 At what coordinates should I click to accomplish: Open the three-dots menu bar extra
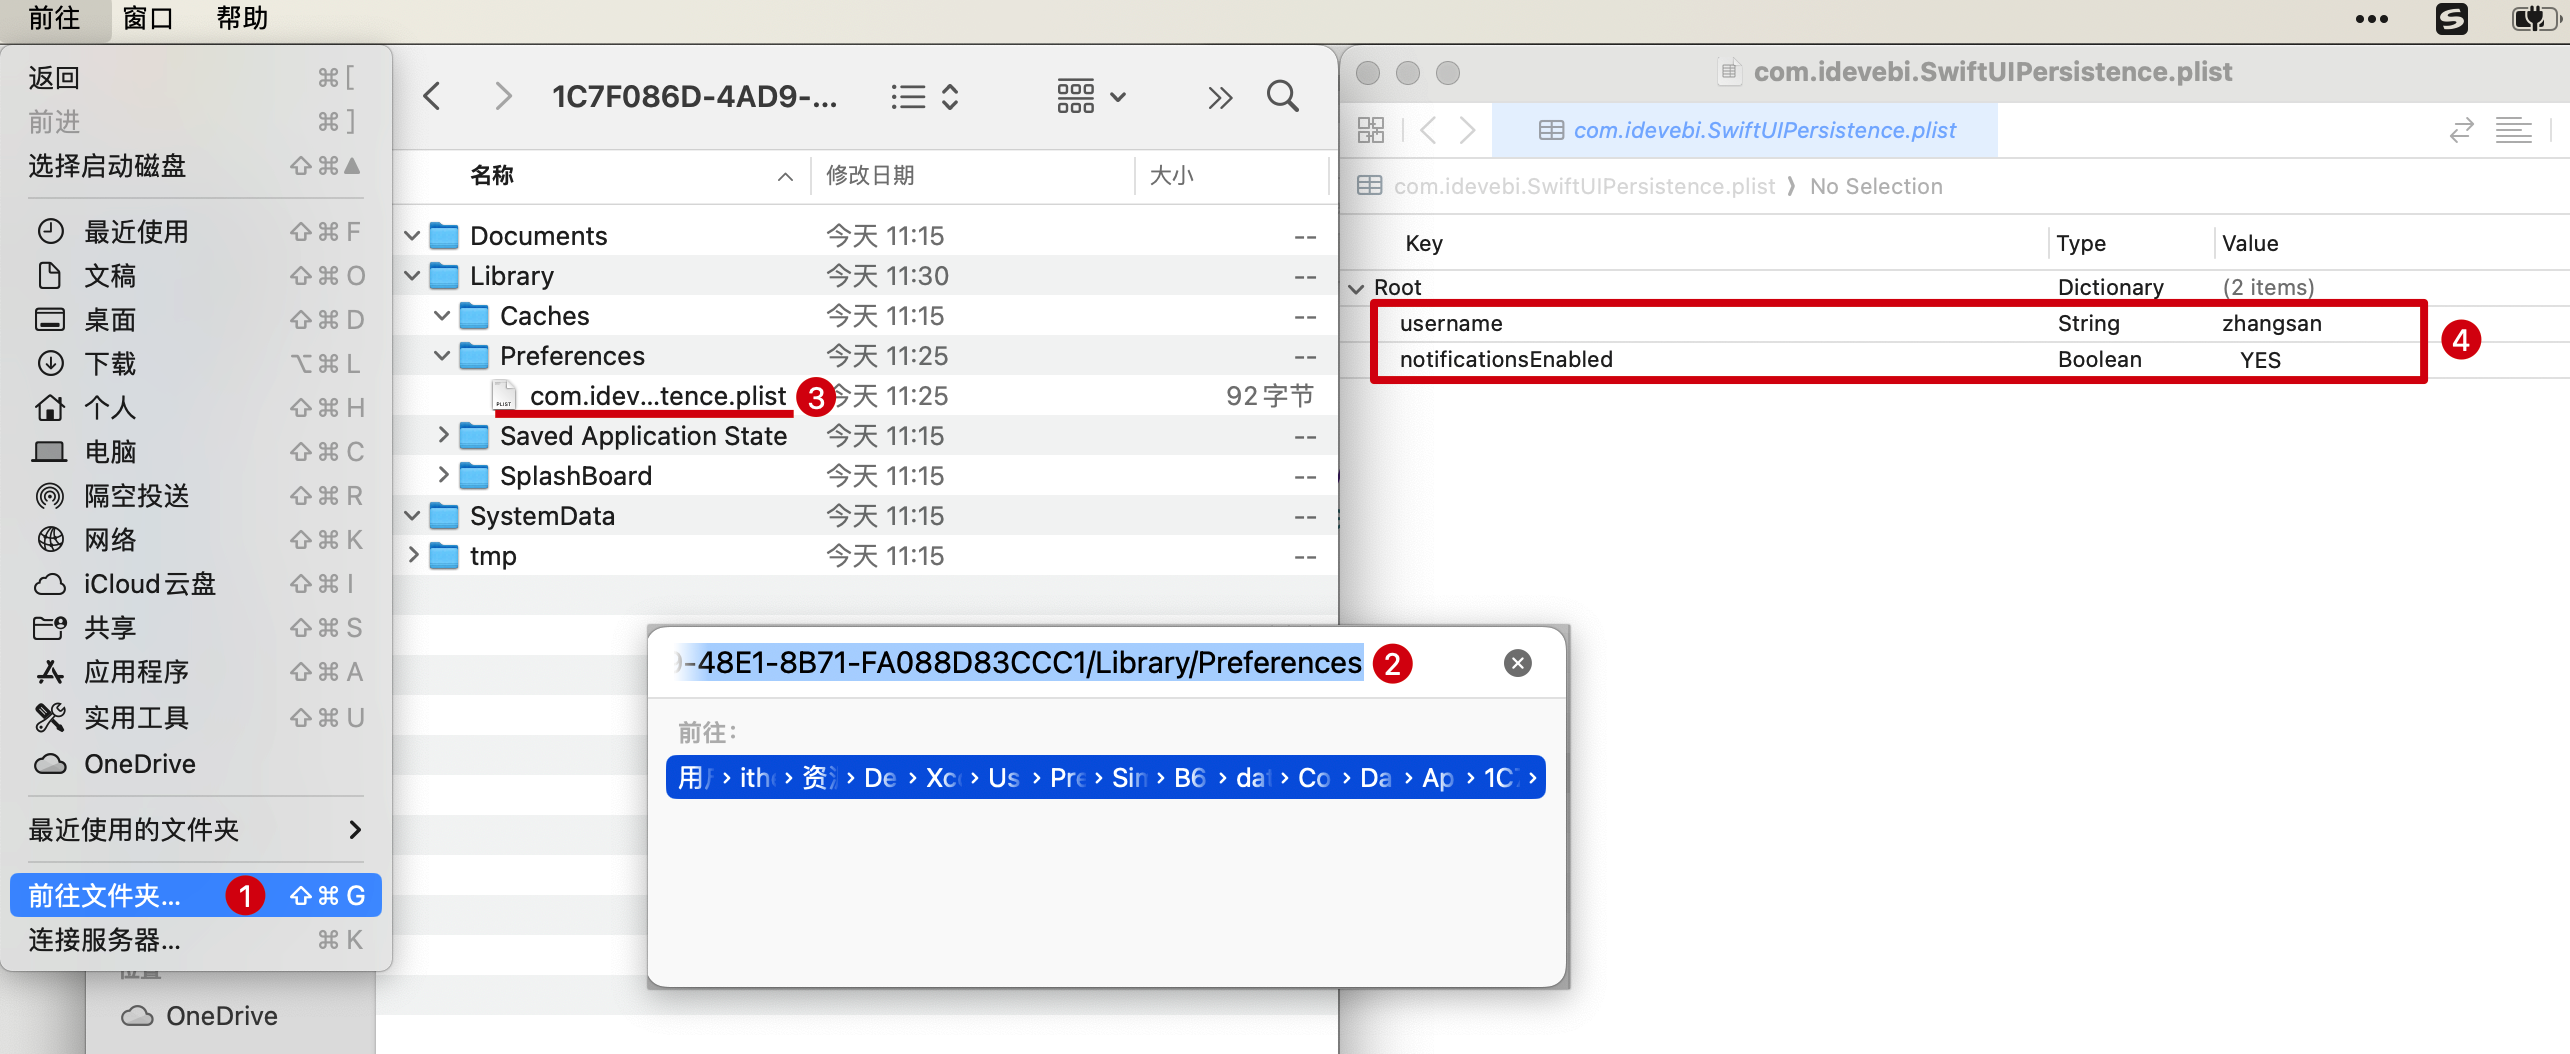[x=2372, y=19]
